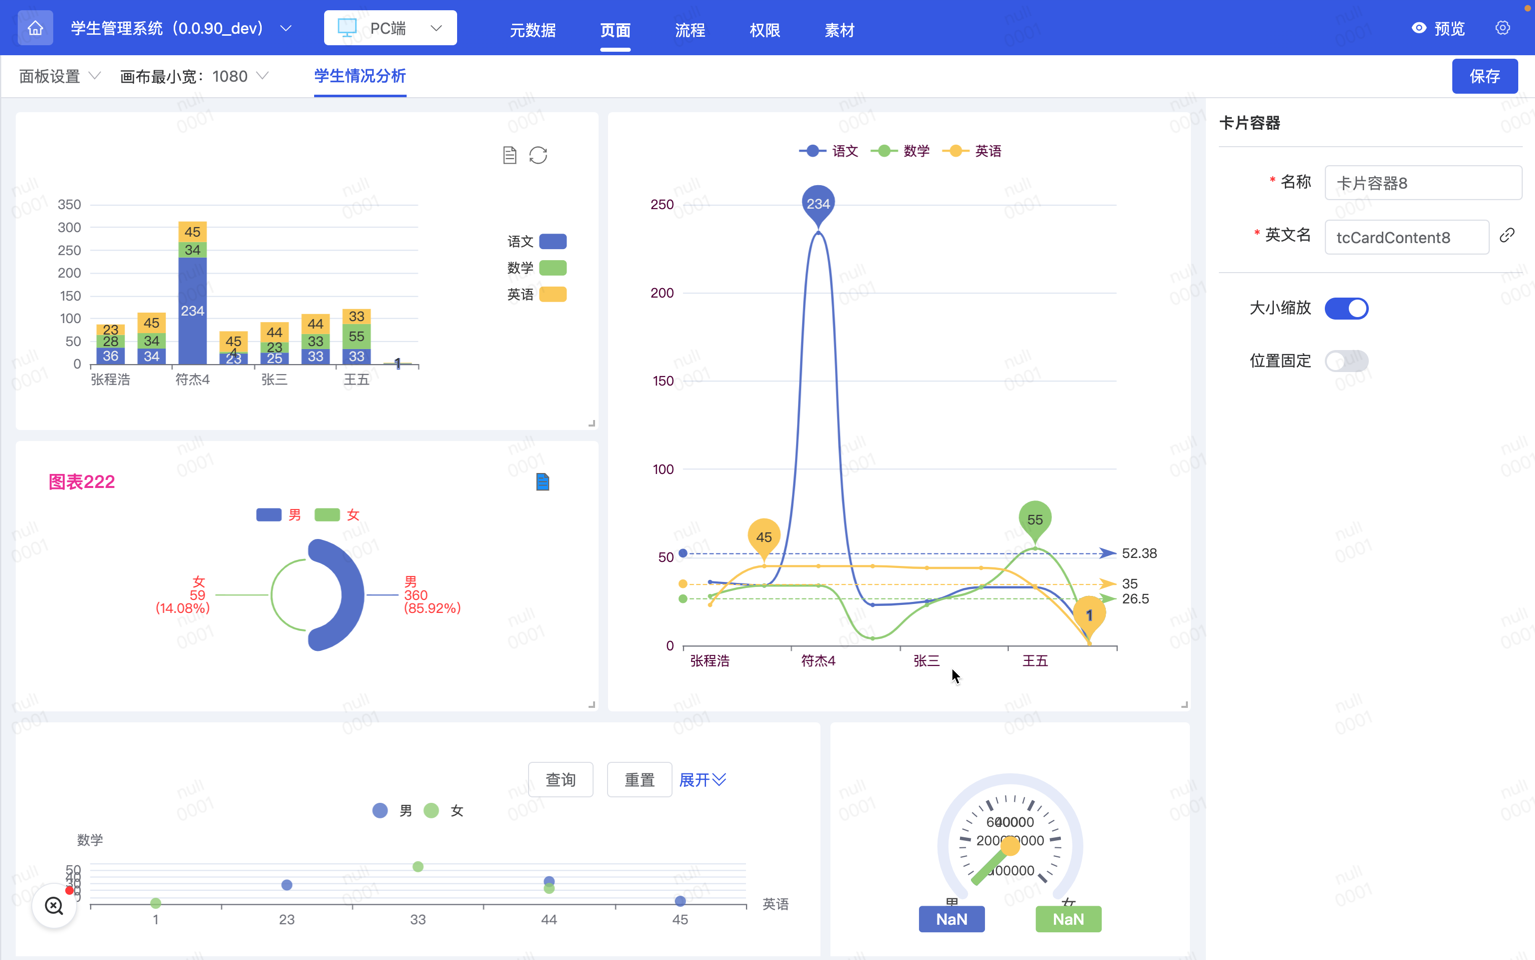Click the link icon beside 英文名 field

[1507, 235]
